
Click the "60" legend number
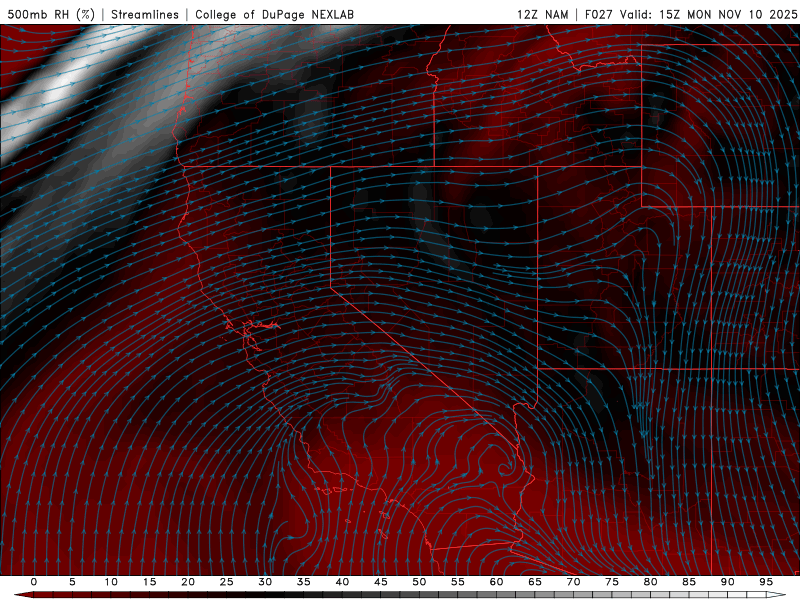tap(496, 582)
